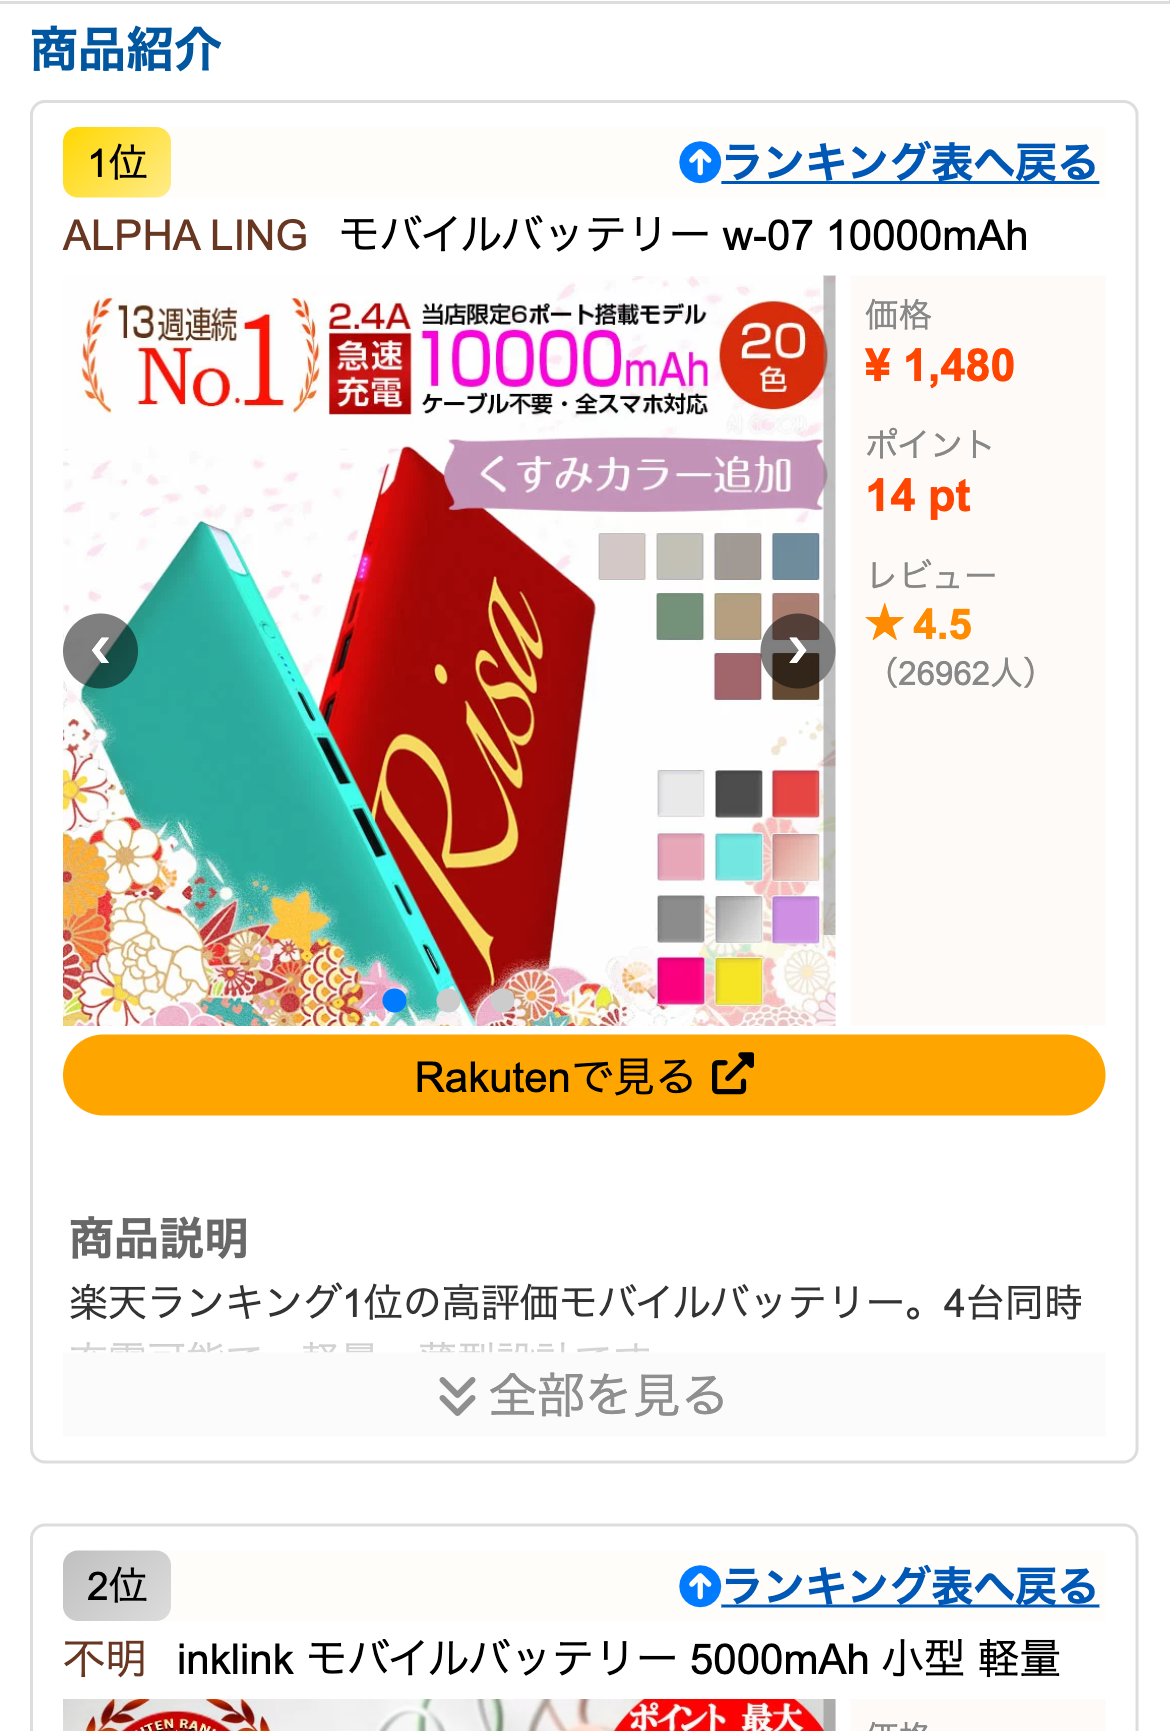Pick the yellow color swatch in the image
Screen dimensions: 1170x1732
click(x=739, y=980)
